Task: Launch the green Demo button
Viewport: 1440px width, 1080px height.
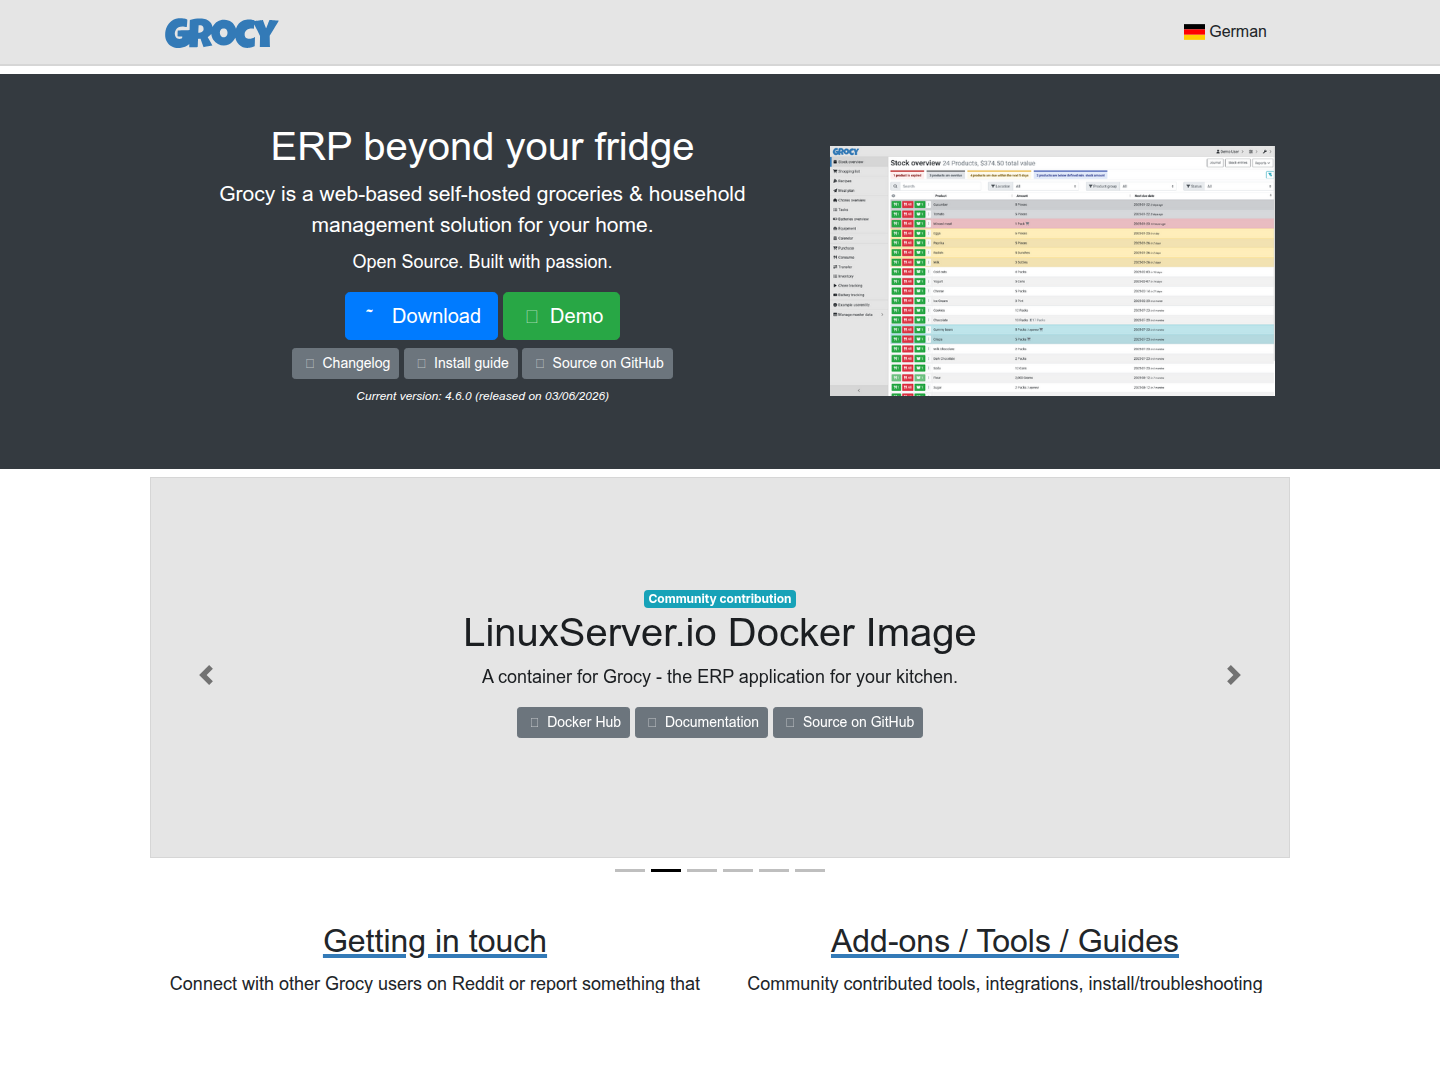Action: point(561,316)
